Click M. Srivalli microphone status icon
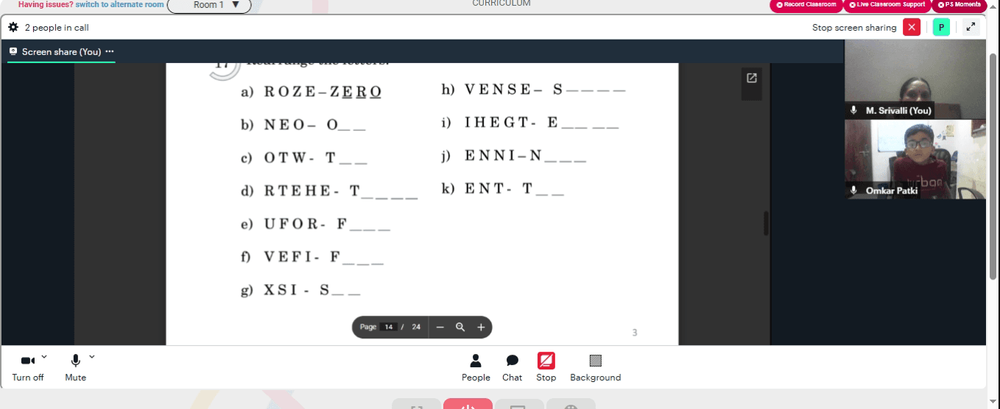This screenshot has height=409, width=1000. click(x=853, y=110)
